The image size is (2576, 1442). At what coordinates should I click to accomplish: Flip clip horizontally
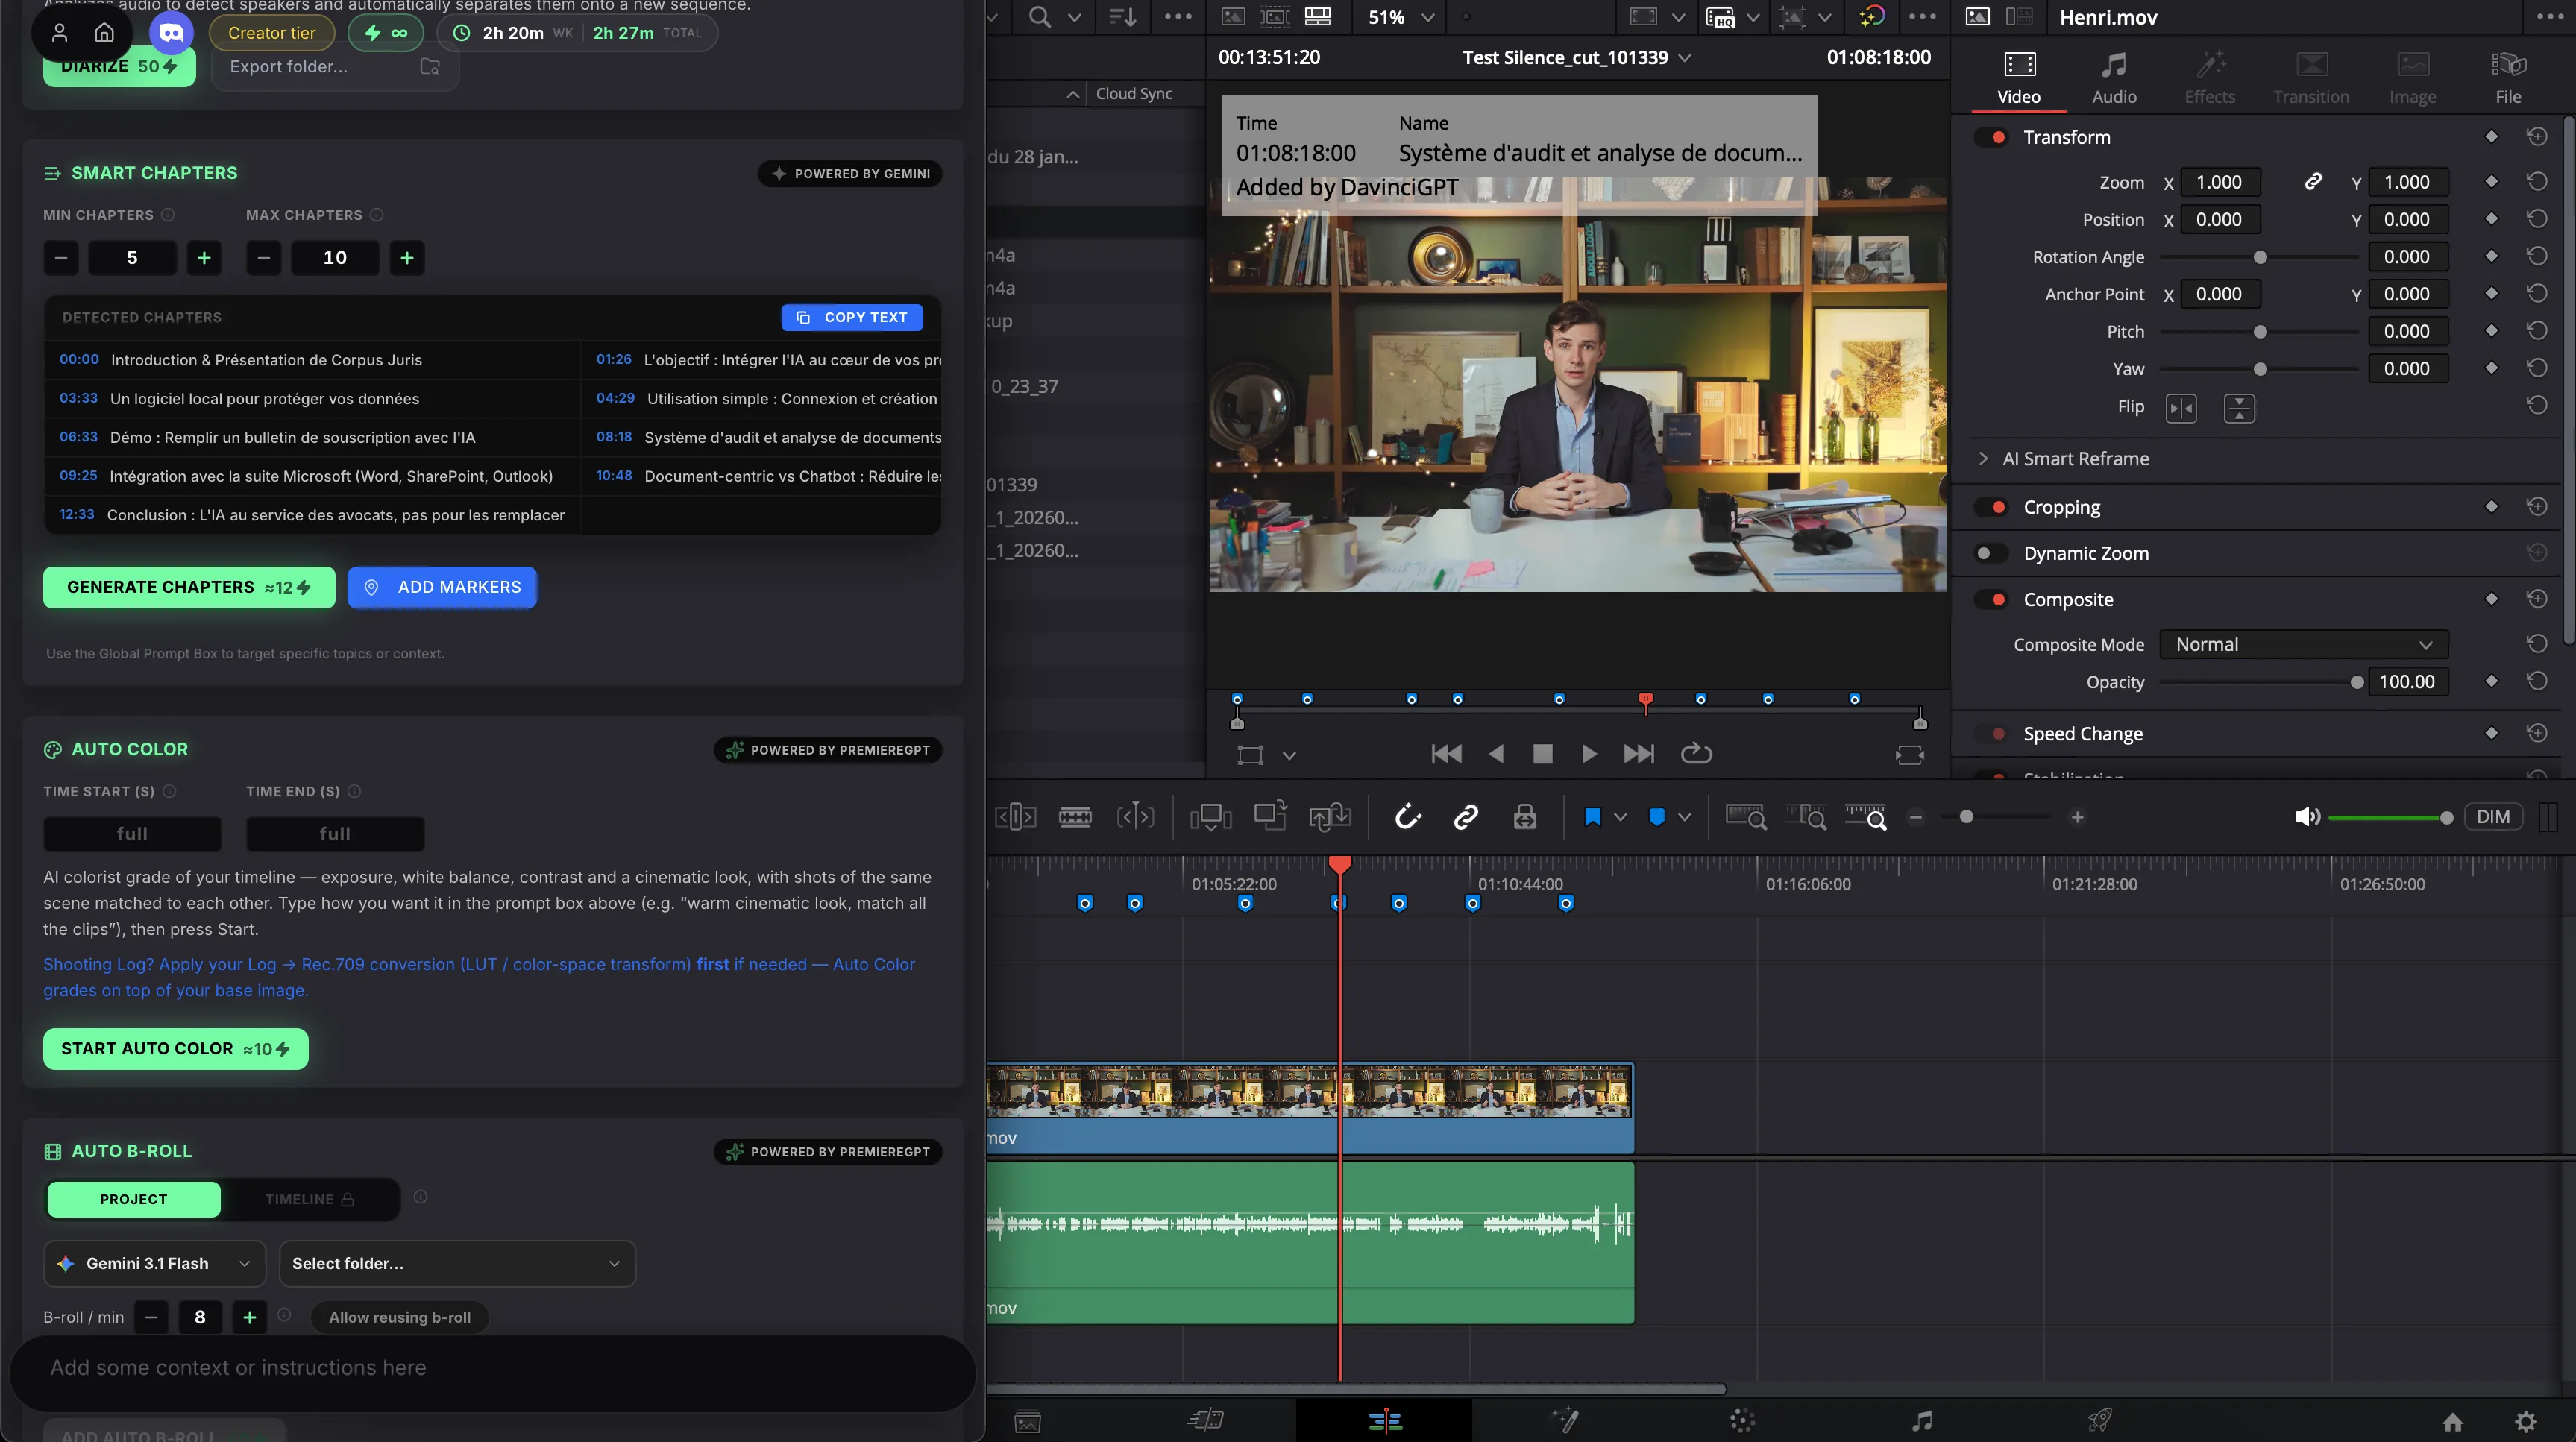2181,408
